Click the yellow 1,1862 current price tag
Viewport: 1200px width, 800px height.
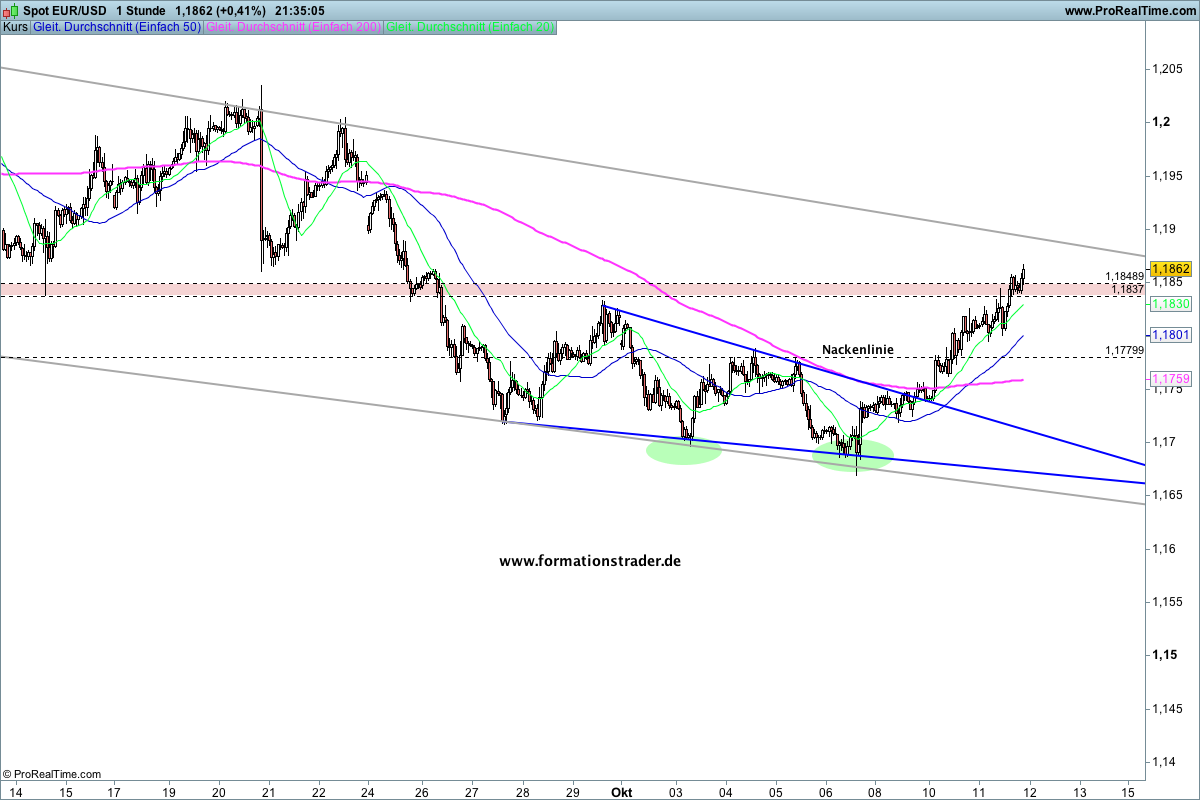[1169, 269]
